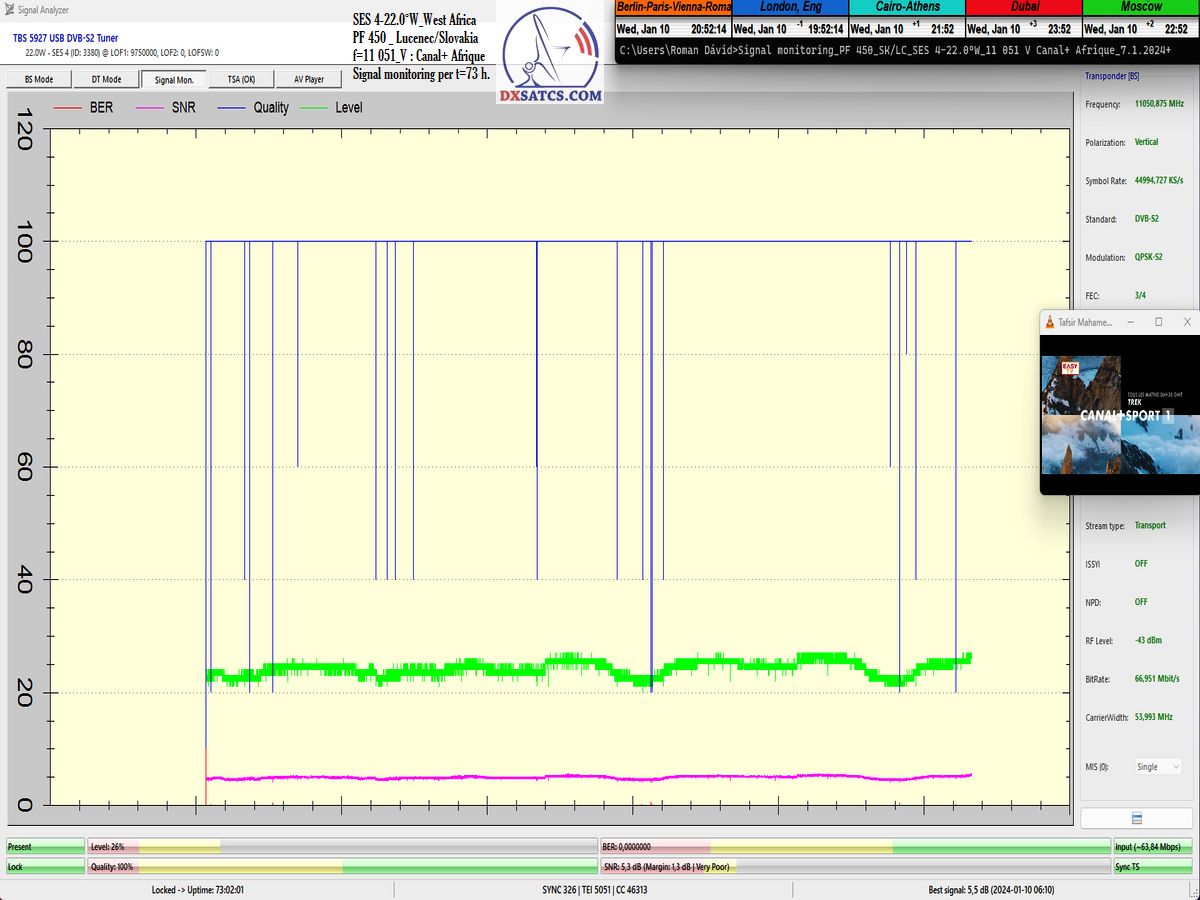Viewport: 1200px width, 900px height.
Task: Click the Lock status indicator
Action: click(x=45, y=867)
